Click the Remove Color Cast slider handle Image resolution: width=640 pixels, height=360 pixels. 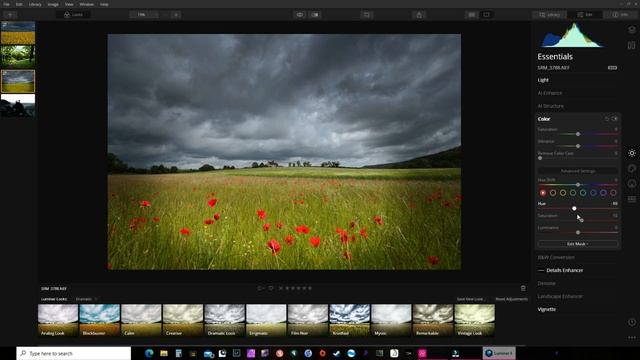(x=540, y=158)
